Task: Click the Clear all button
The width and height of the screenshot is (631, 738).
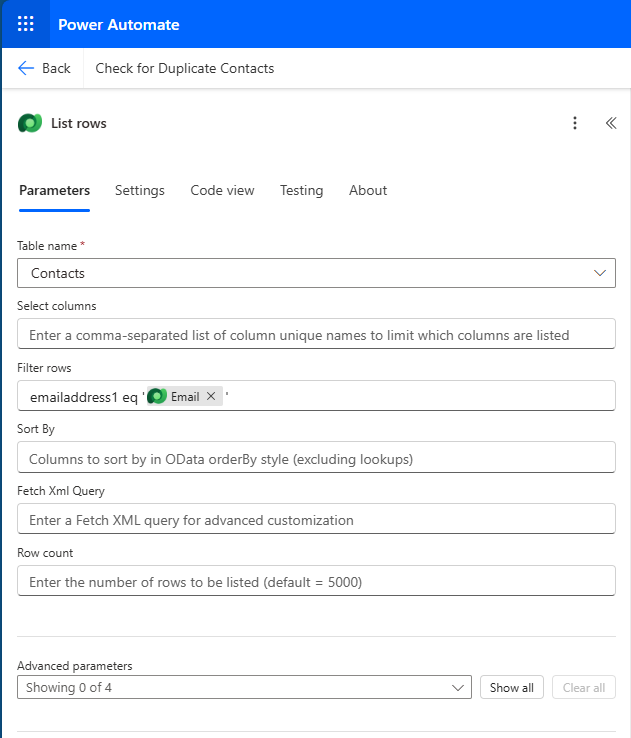Action: [584, 688]
